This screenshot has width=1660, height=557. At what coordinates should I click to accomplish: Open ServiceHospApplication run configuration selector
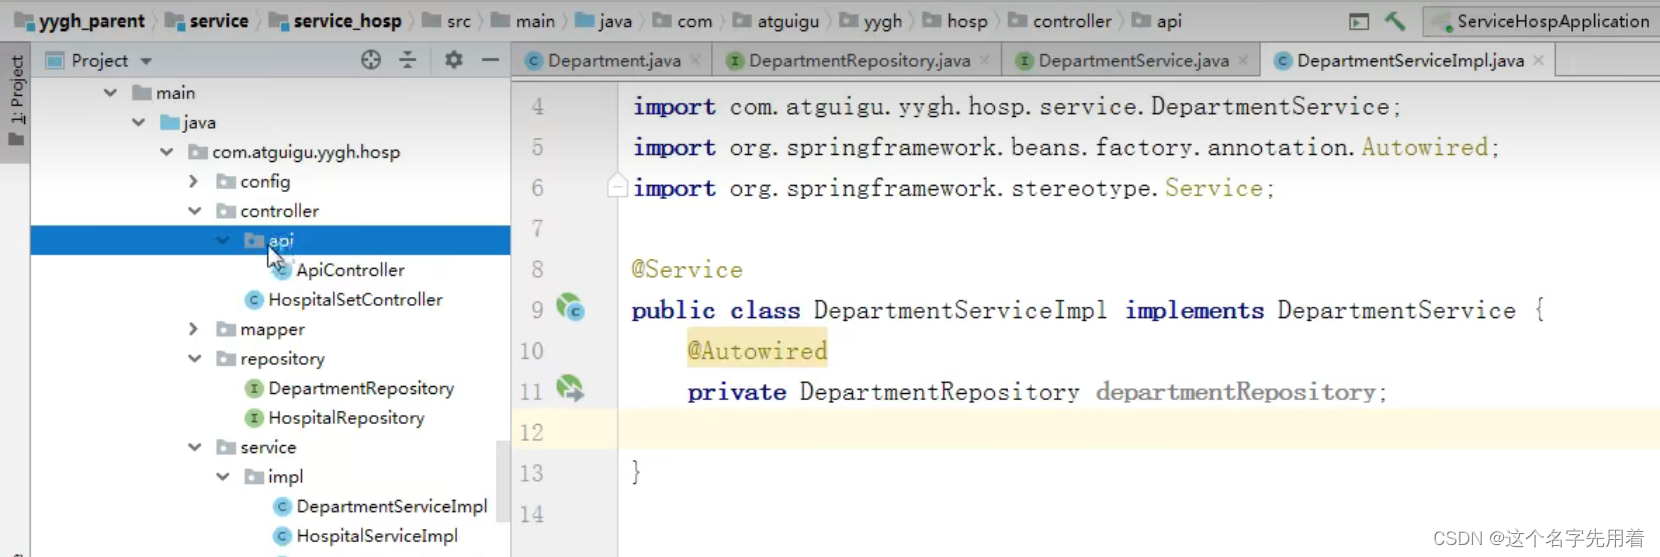pos(1541,21)
